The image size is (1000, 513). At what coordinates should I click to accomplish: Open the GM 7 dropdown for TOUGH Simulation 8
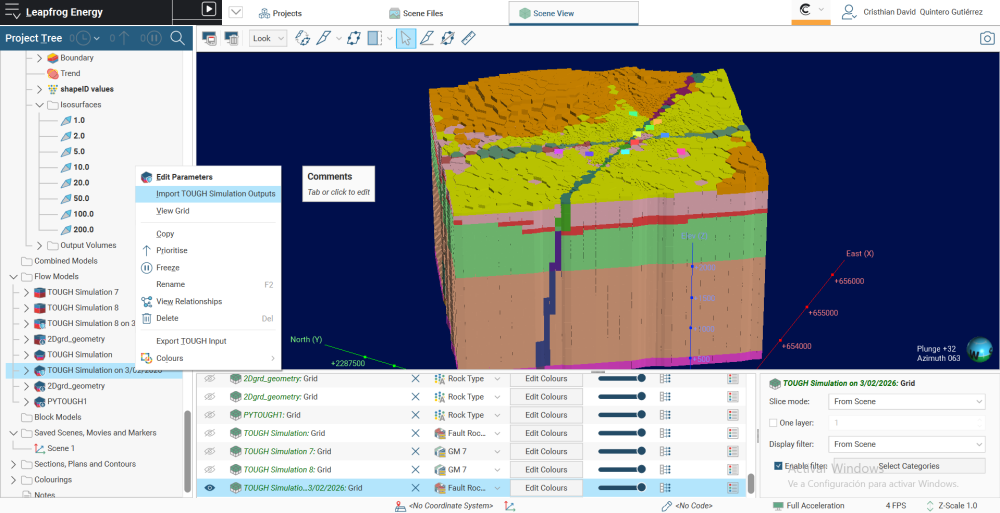[468, 470]
